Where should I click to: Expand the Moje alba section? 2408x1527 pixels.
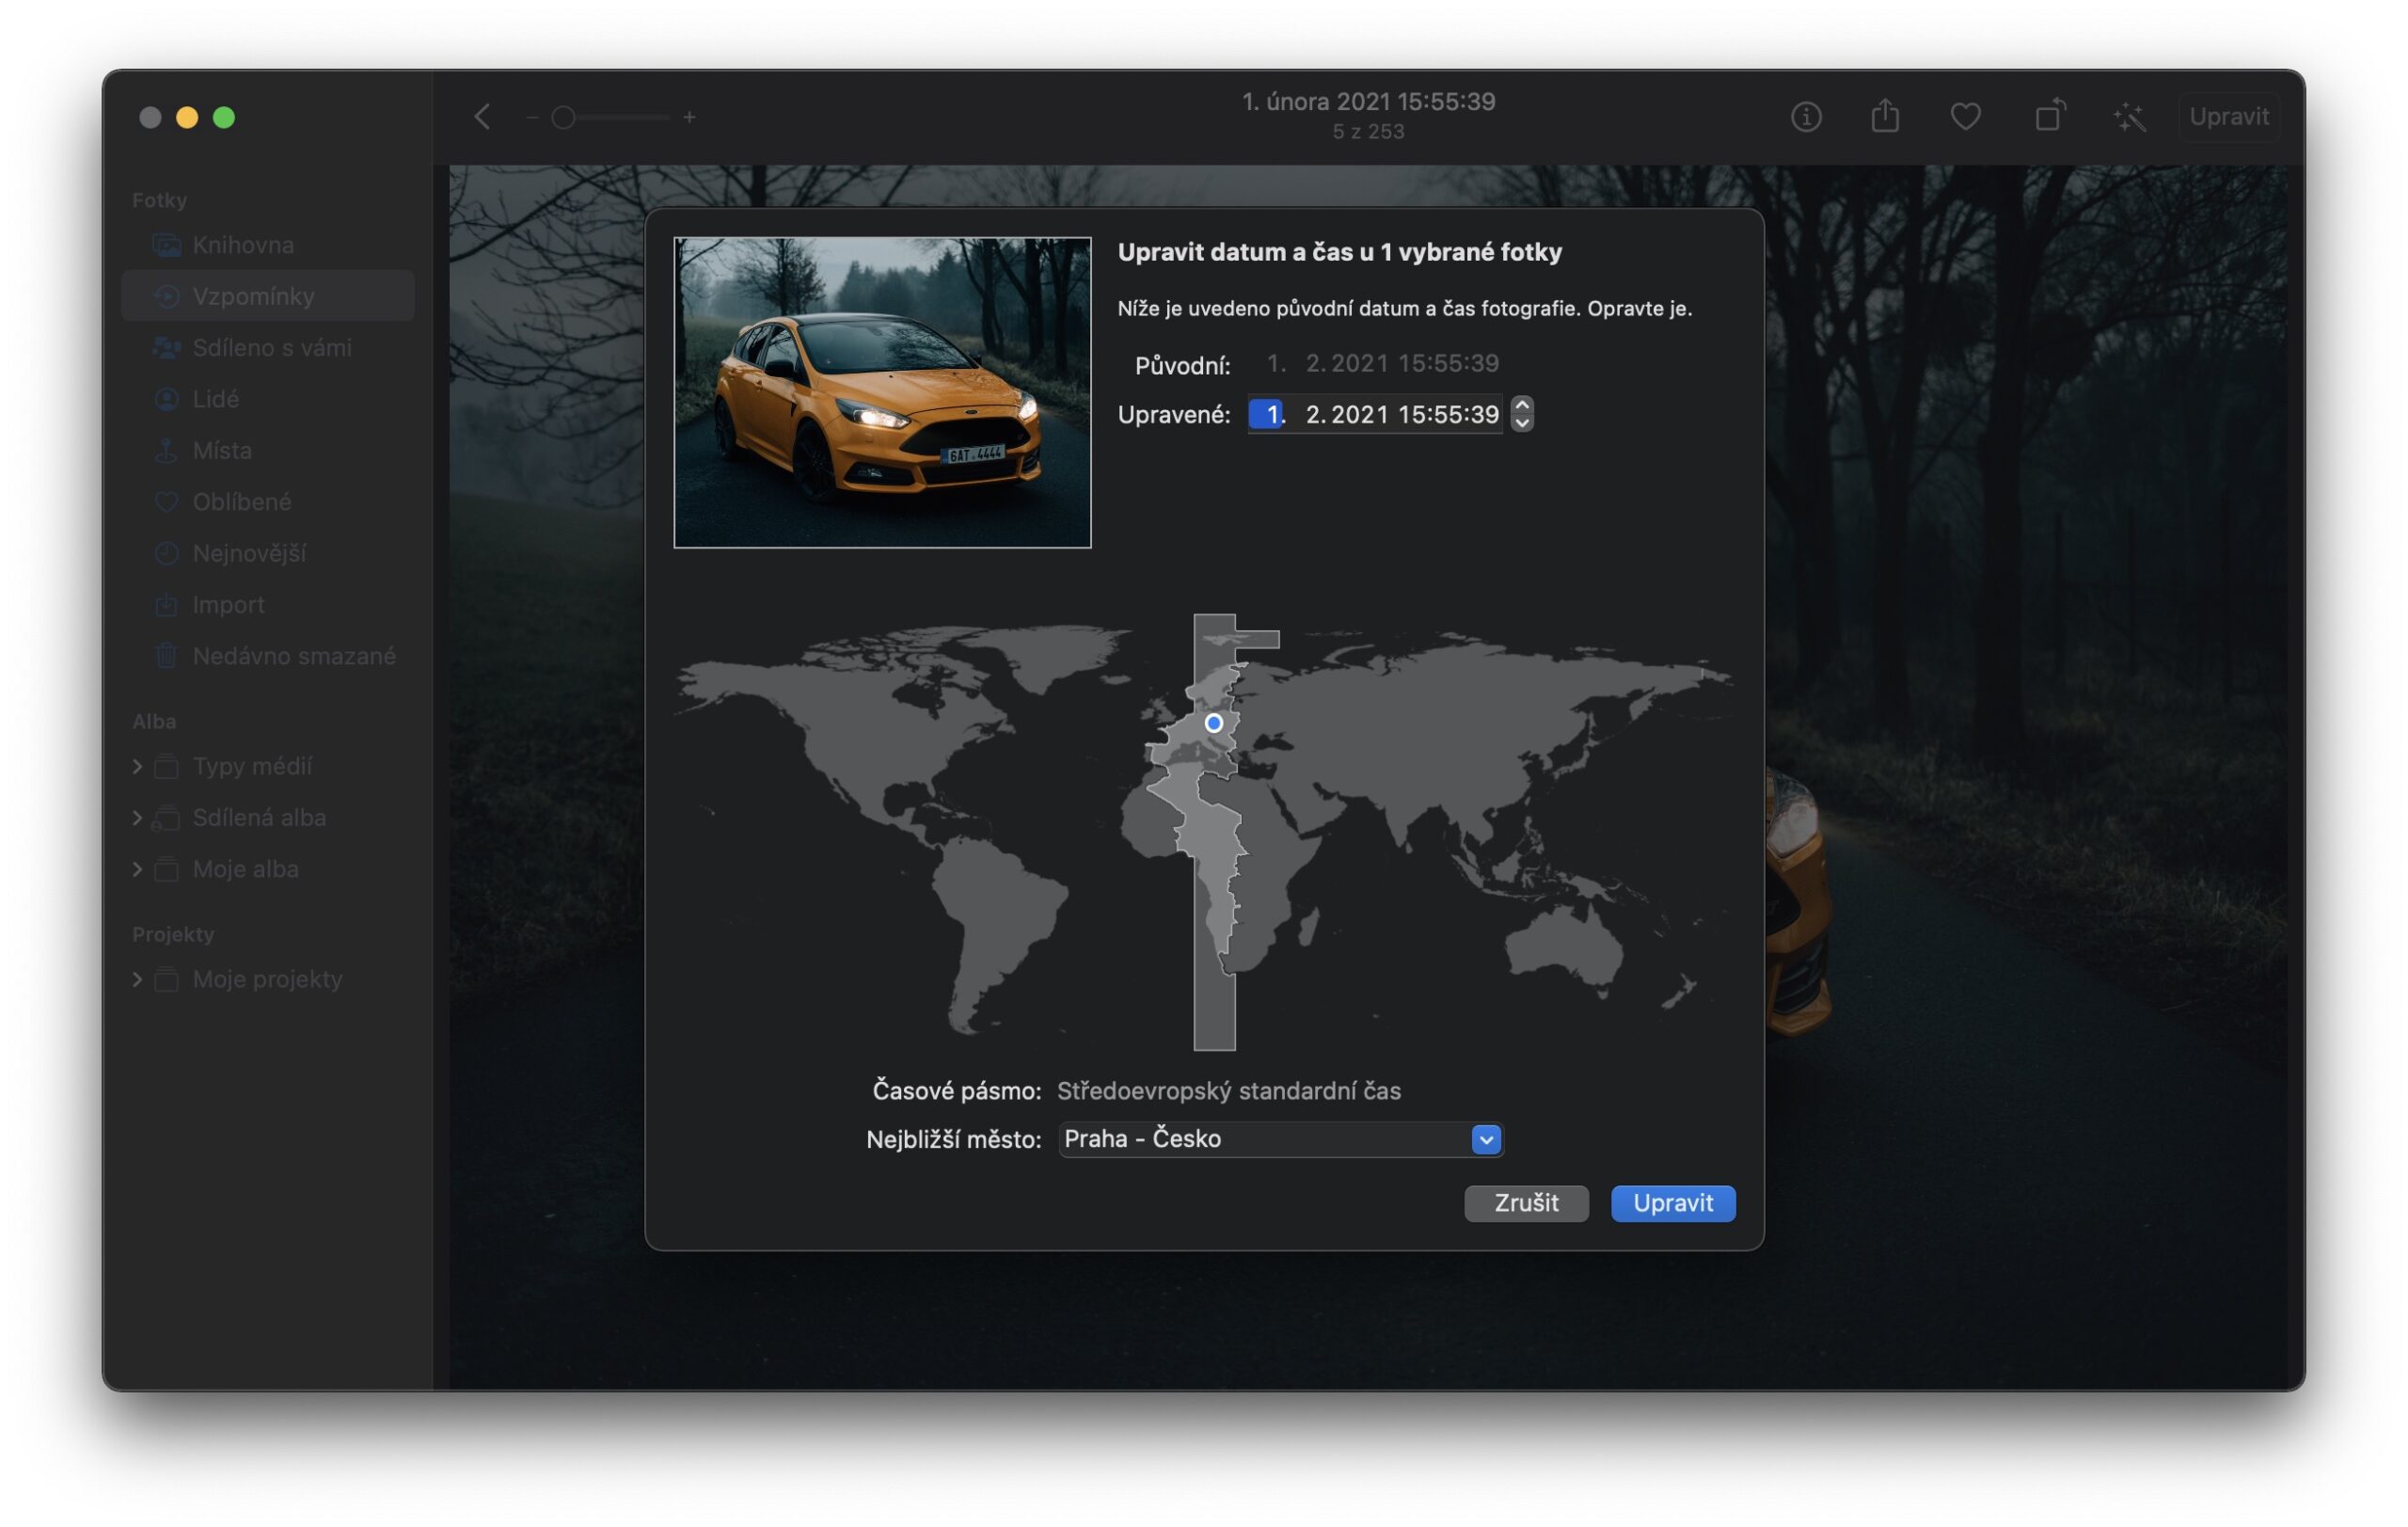(x=137, y=869)
